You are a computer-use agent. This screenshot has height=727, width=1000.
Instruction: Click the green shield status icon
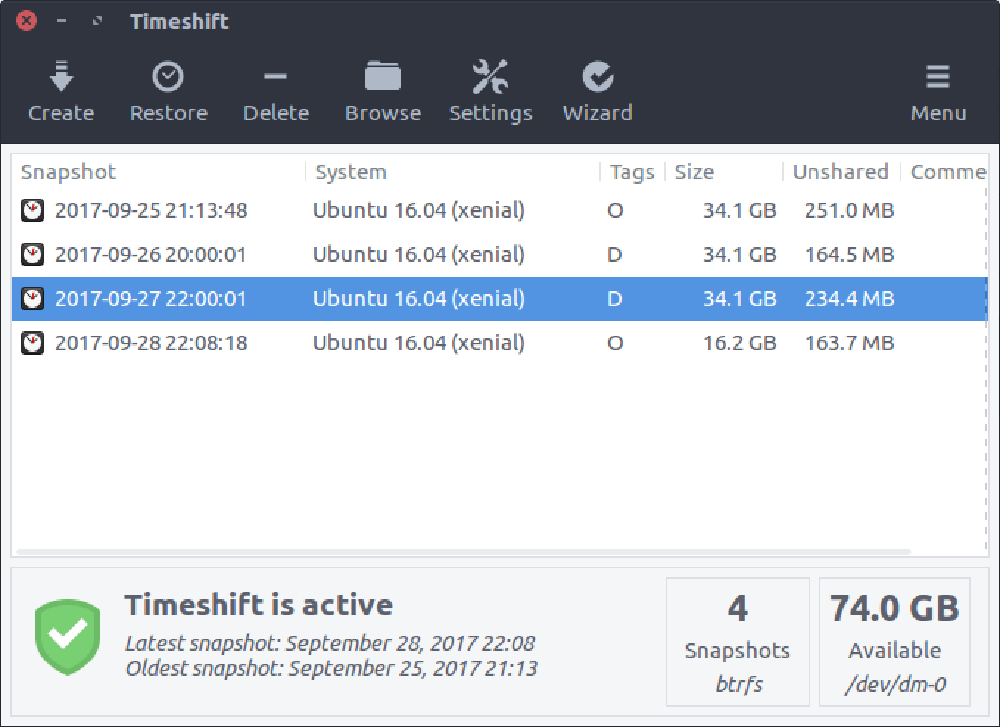click(66, 635)
